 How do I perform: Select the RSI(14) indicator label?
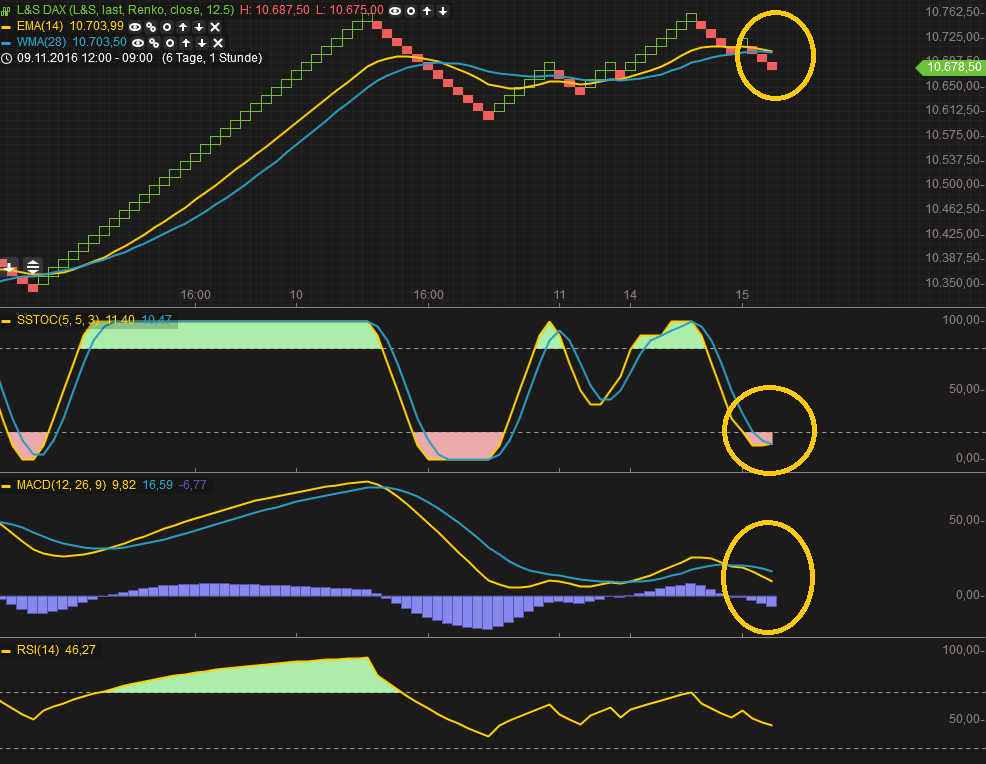pyautogui.click(x=40, y=649)
